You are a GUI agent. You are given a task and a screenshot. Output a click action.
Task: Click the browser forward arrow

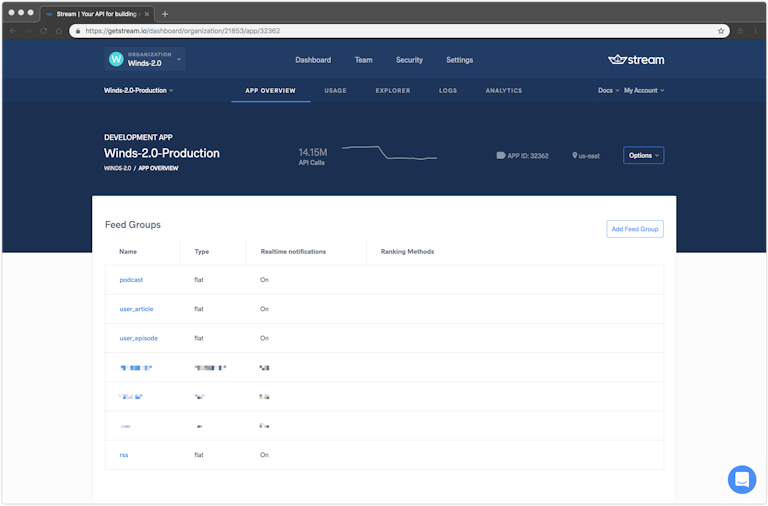(x=28, y=31)
